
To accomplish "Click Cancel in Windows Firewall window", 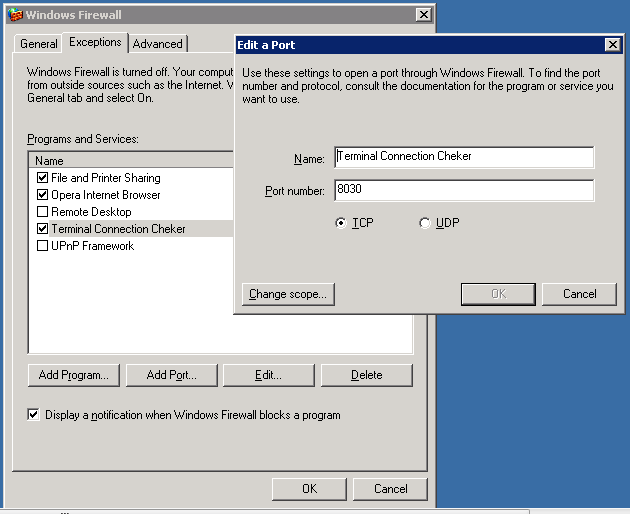I will (x=390, y=489).
